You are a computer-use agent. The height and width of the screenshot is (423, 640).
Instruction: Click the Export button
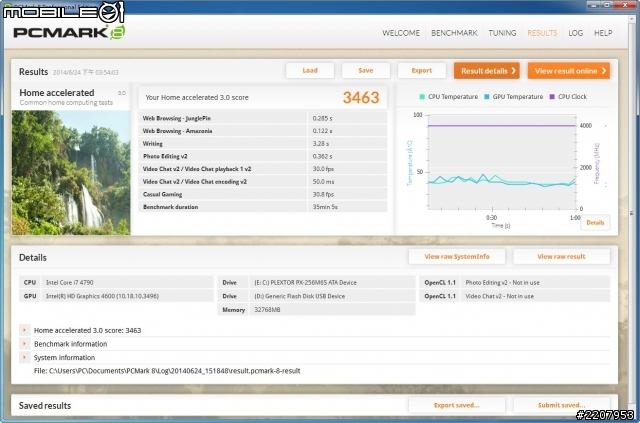422,71
